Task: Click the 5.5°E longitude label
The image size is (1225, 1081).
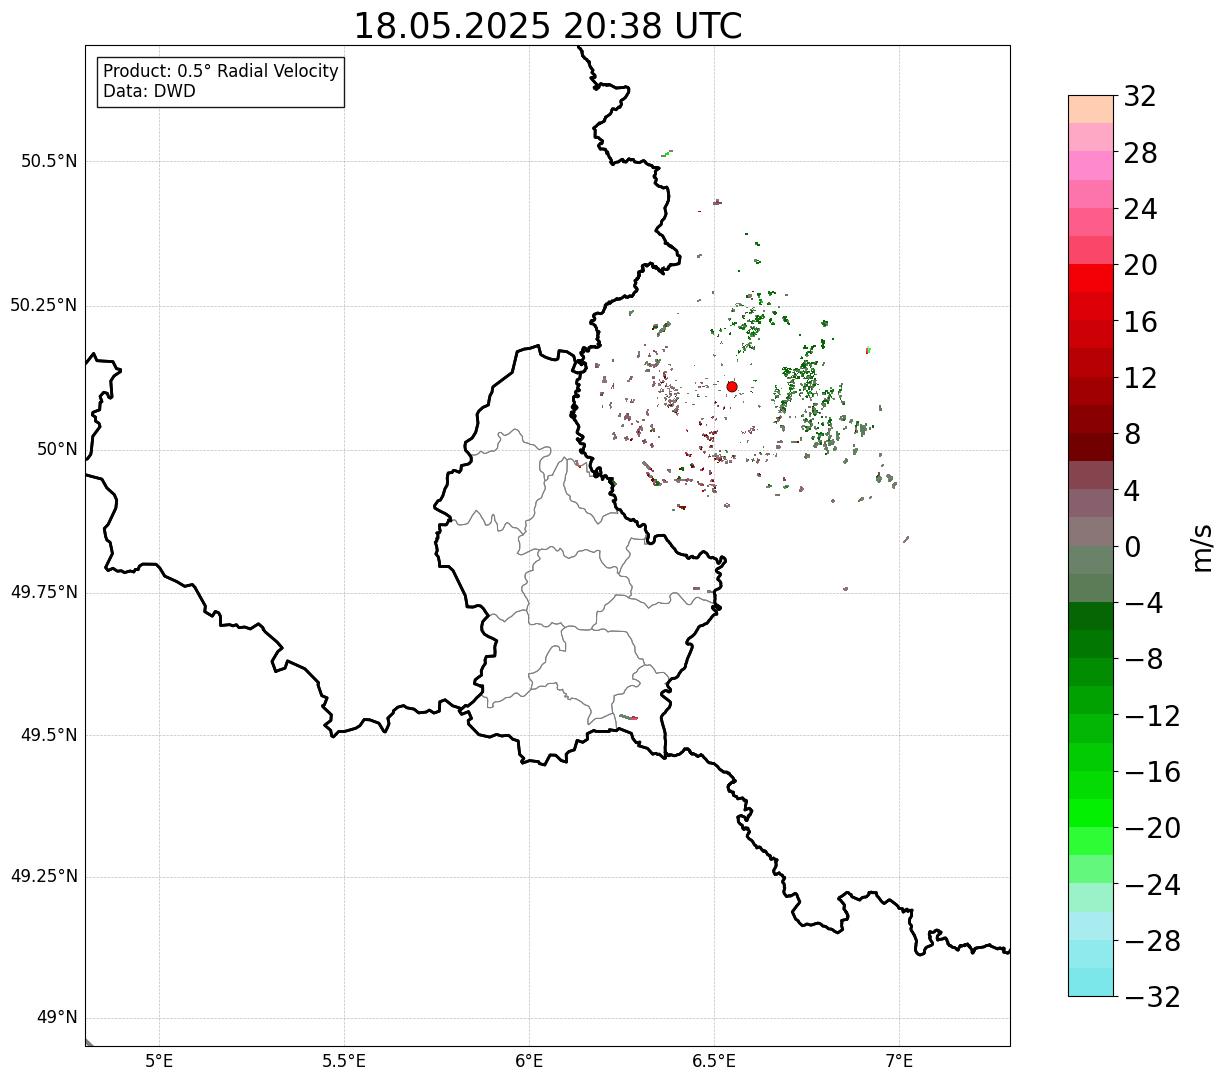Action: tap(344, 1061)
